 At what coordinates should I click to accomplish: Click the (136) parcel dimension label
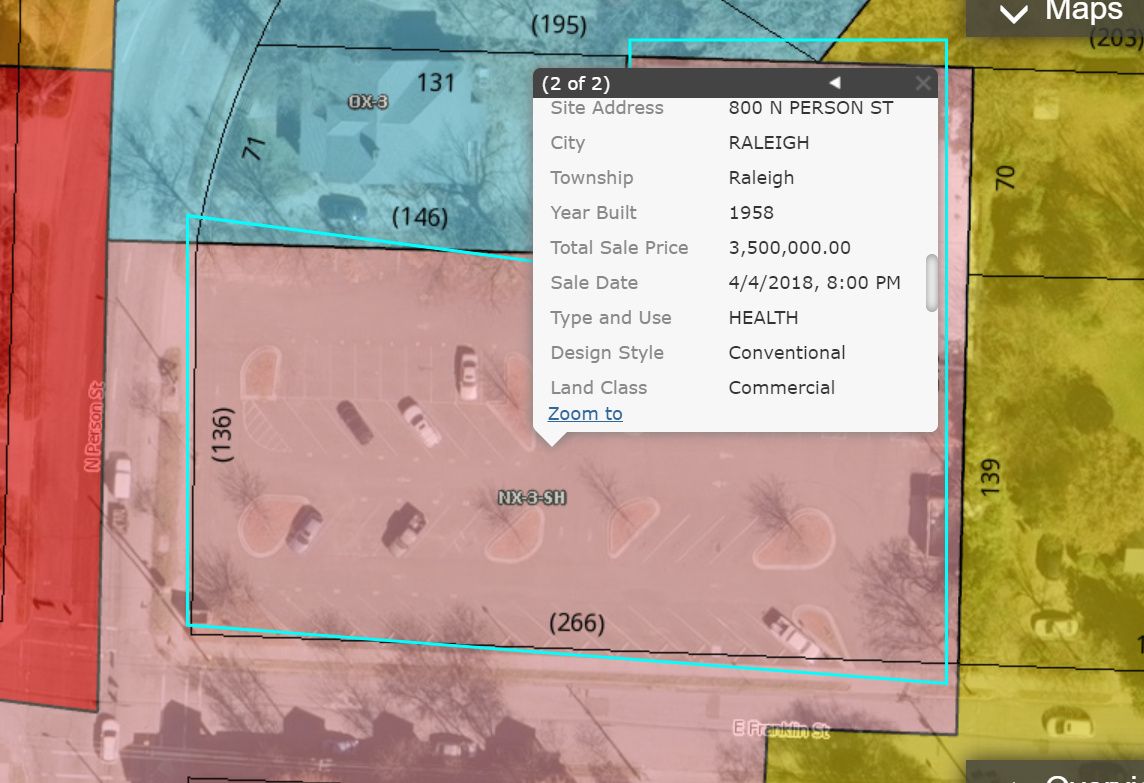(223, 433)
